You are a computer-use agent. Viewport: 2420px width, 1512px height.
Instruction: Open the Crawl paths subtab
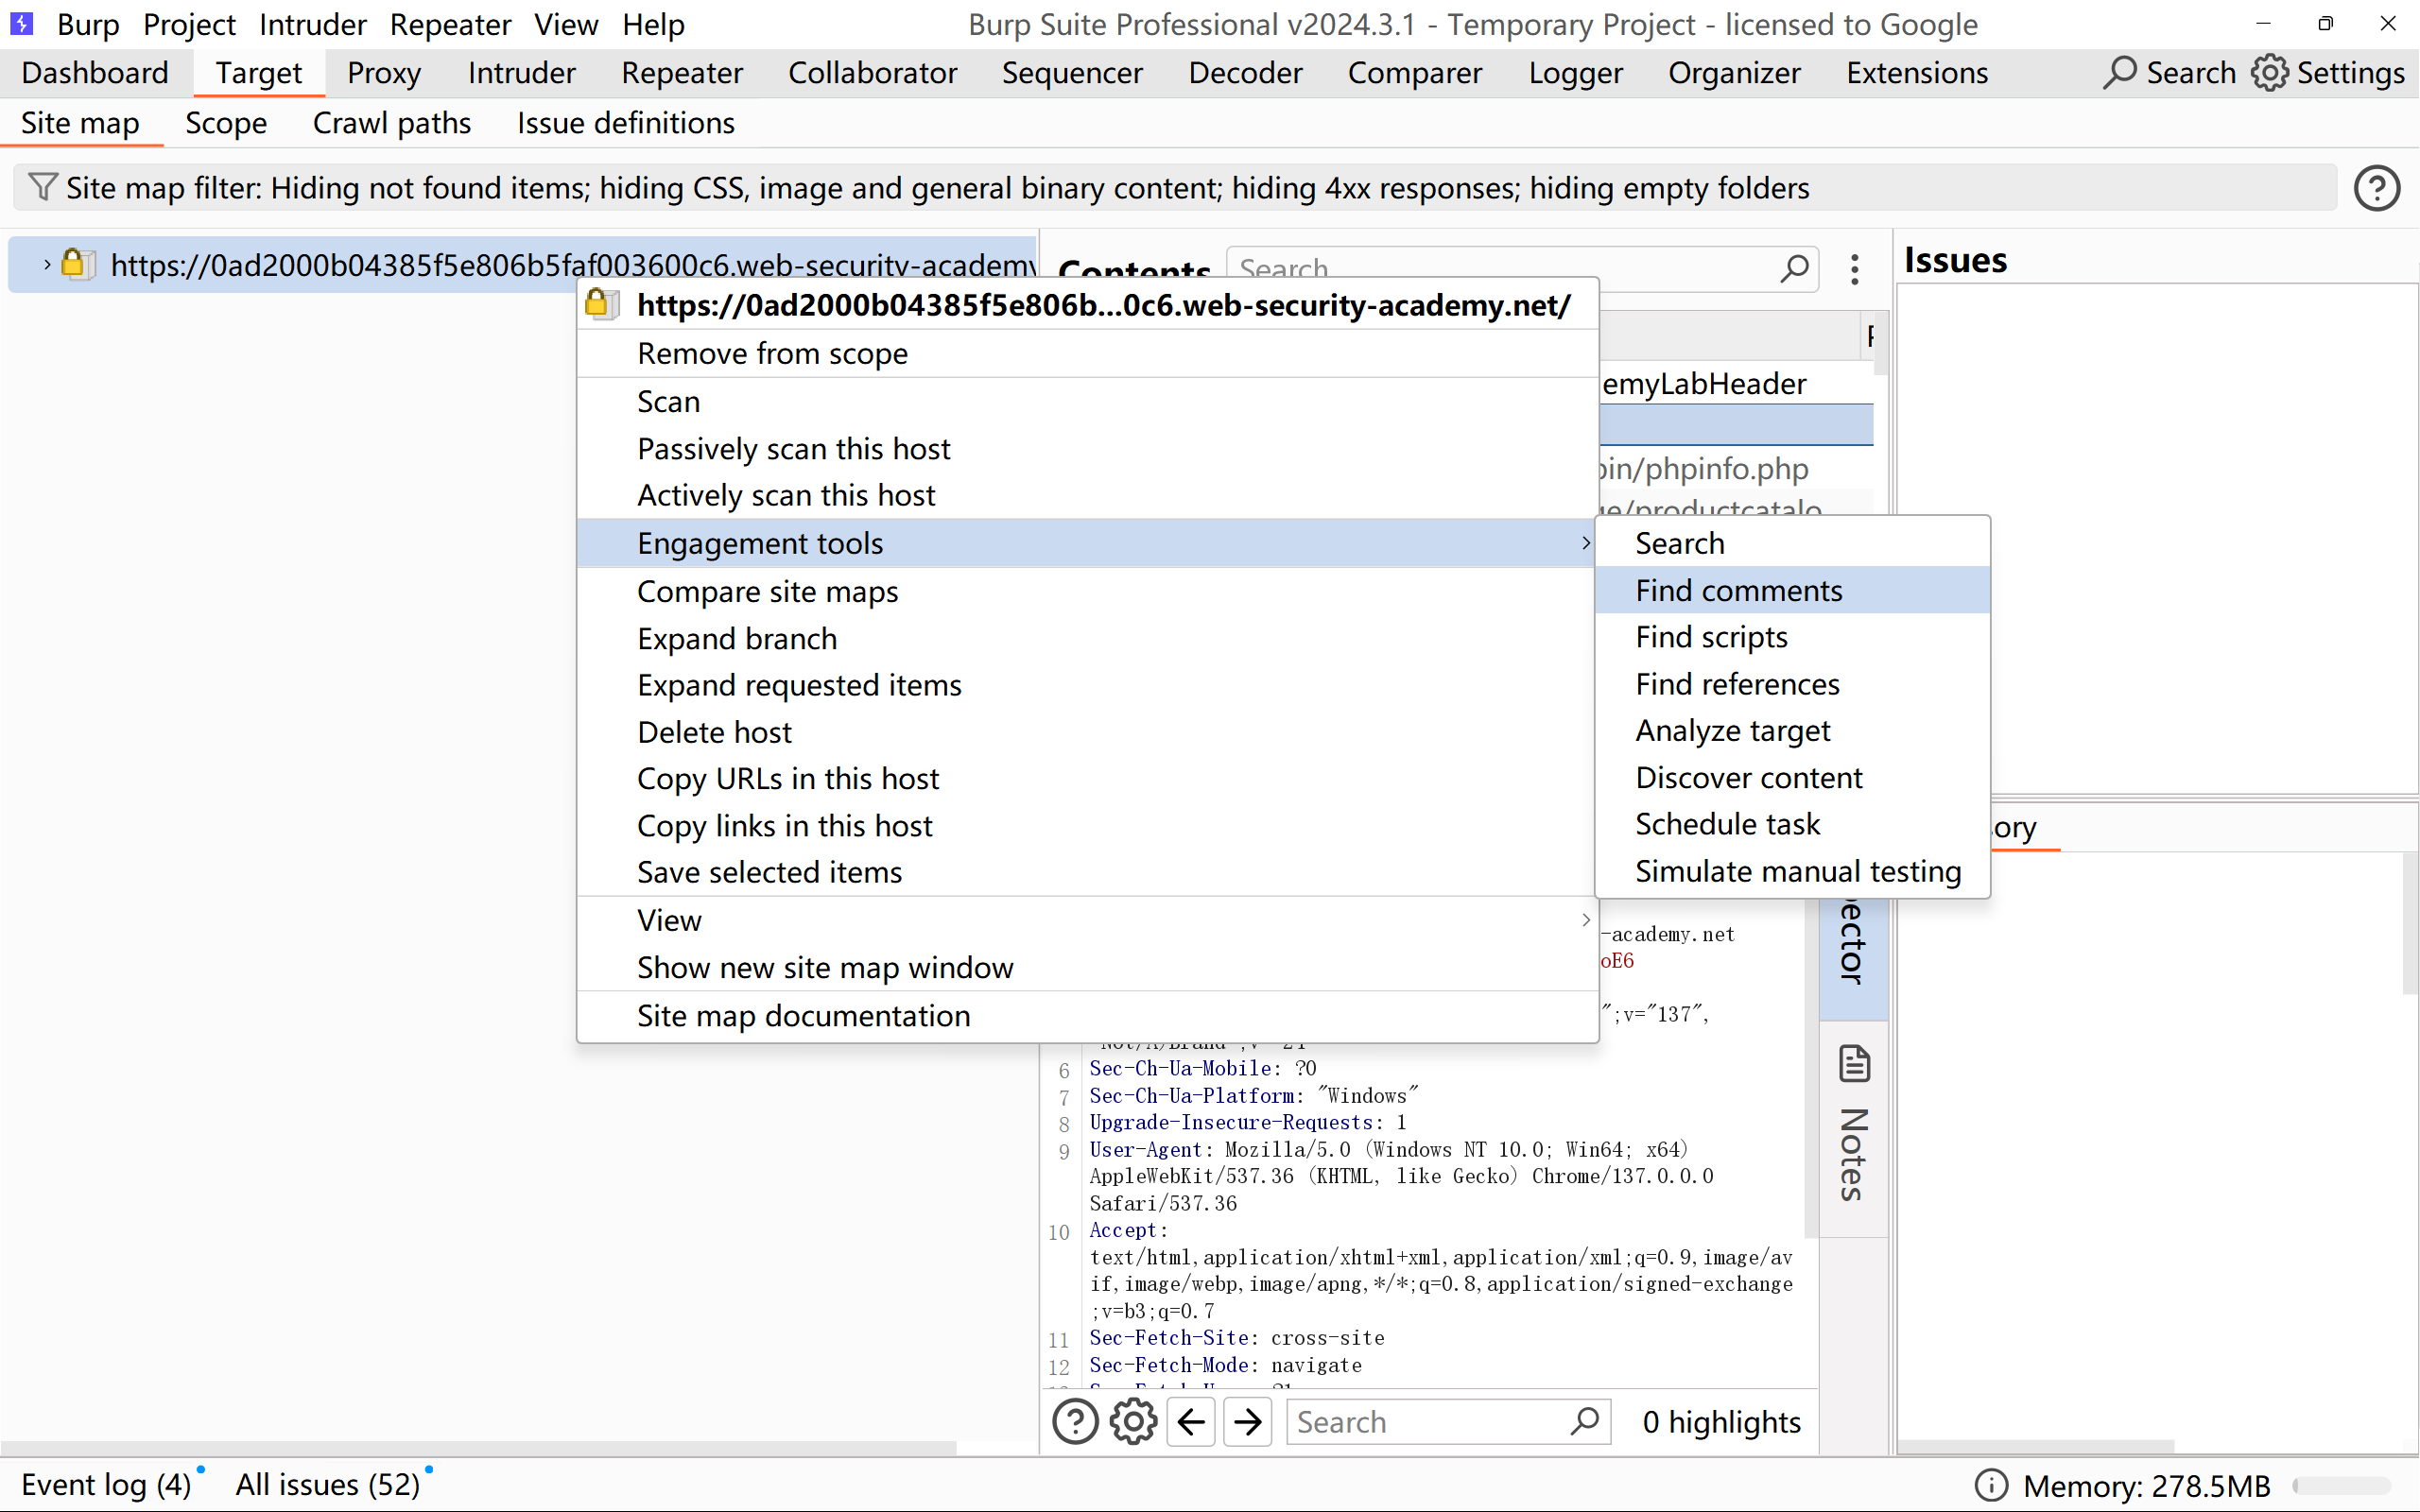pyautogui.click(x=391, y=123)
